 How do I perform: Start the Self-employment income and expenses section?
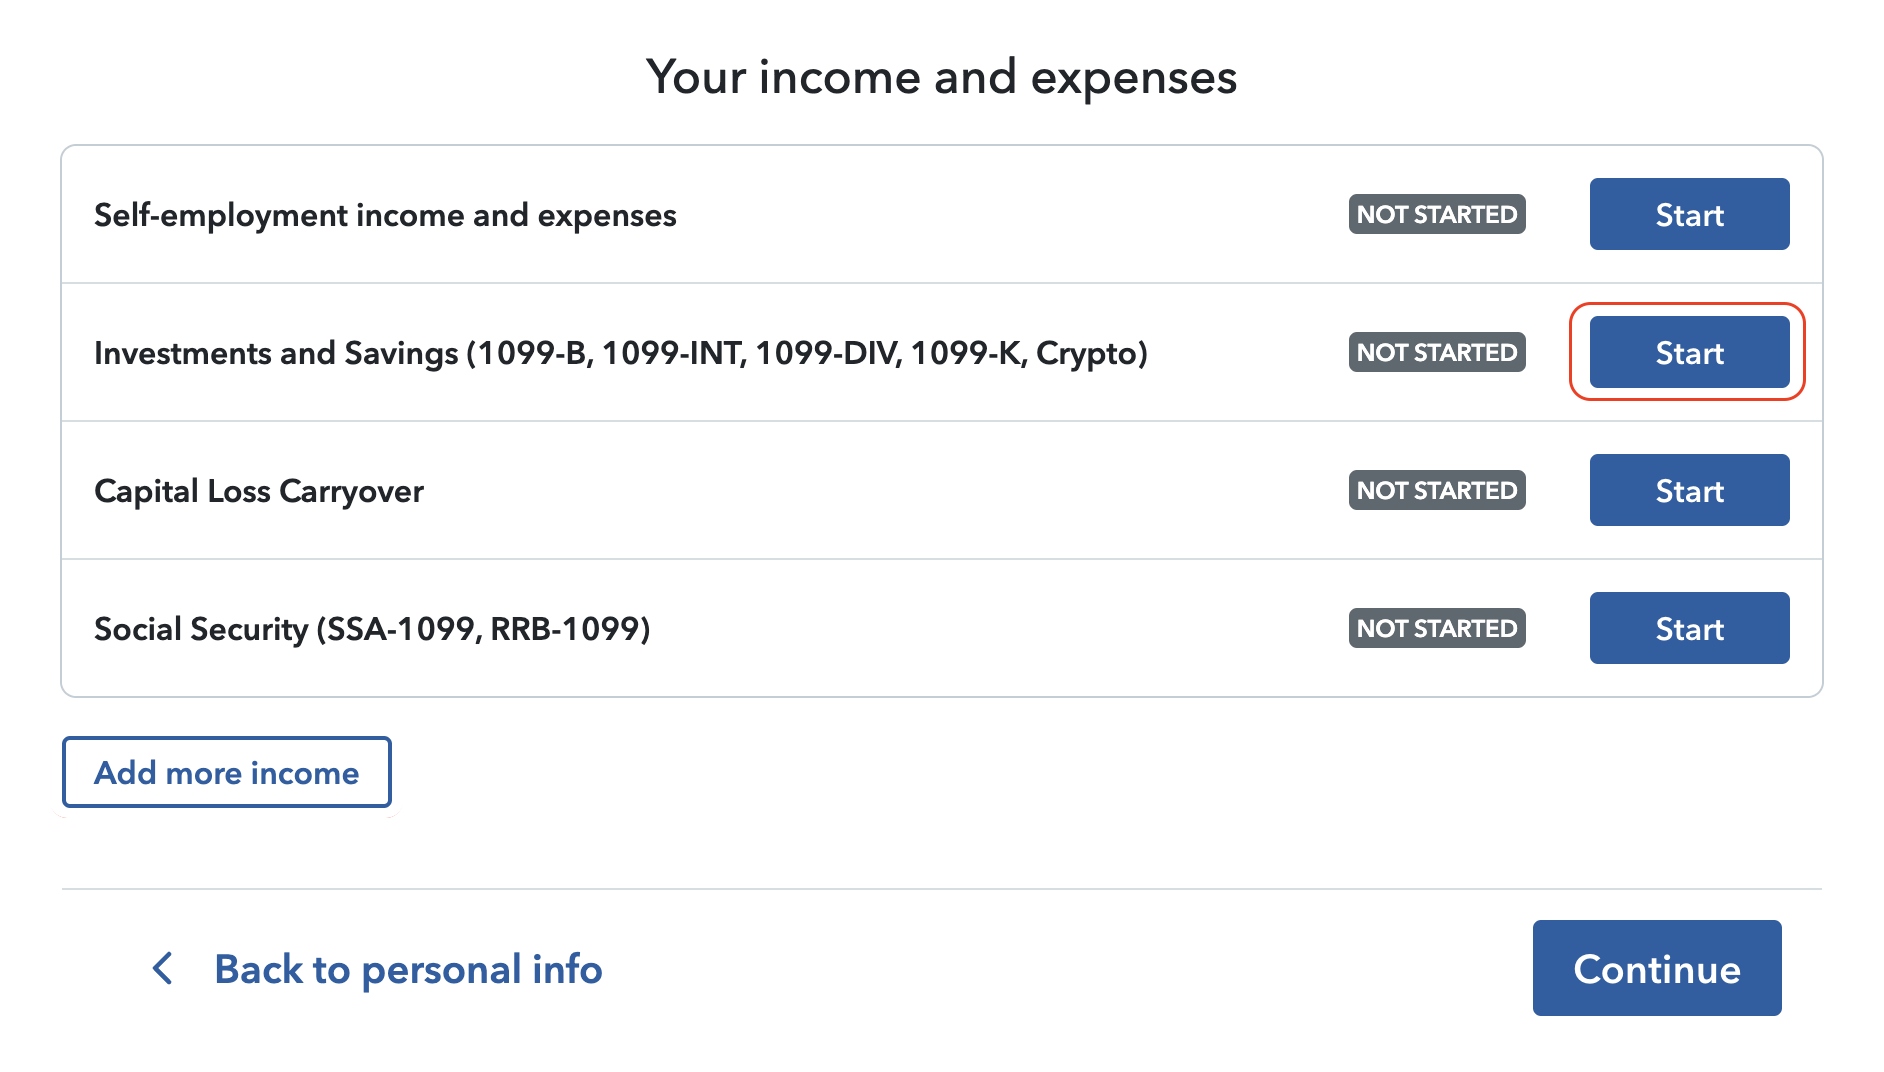pos(1688,214)
